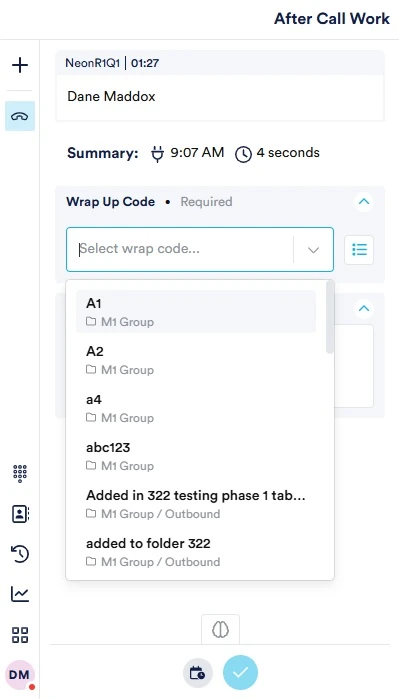This screenshot has height=699, width=399.
Task: Click the 9:07 AM connect time
Action: coord(197,153)
